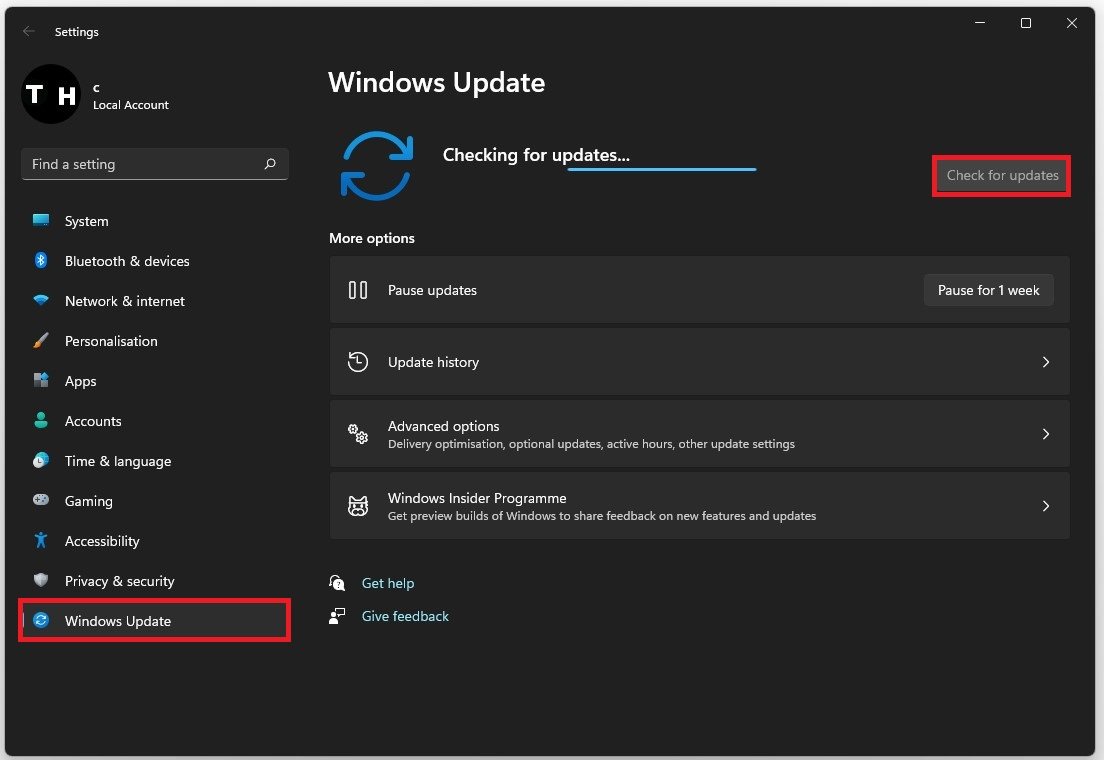This screenshot has width=1104, height=760.
Task: Click the Give feedback icon
Action: [337, 616]
